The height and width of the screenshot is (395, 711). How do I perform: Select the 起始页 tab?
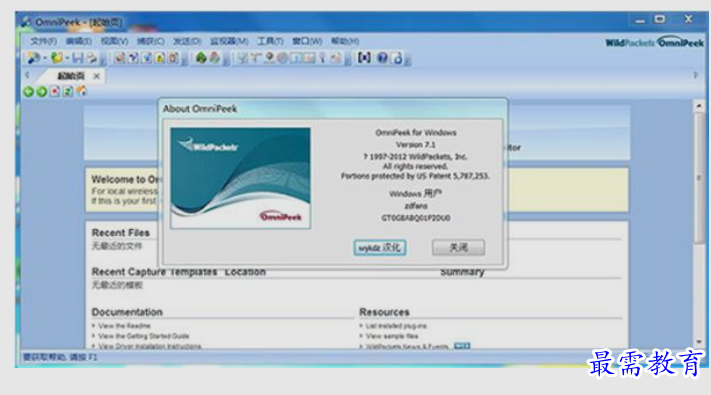click(x=71, y=76)
